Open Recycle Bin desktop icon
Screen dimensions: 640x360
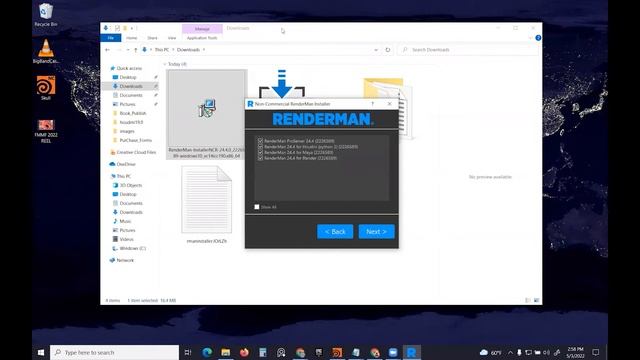click(x=46, y=15)
